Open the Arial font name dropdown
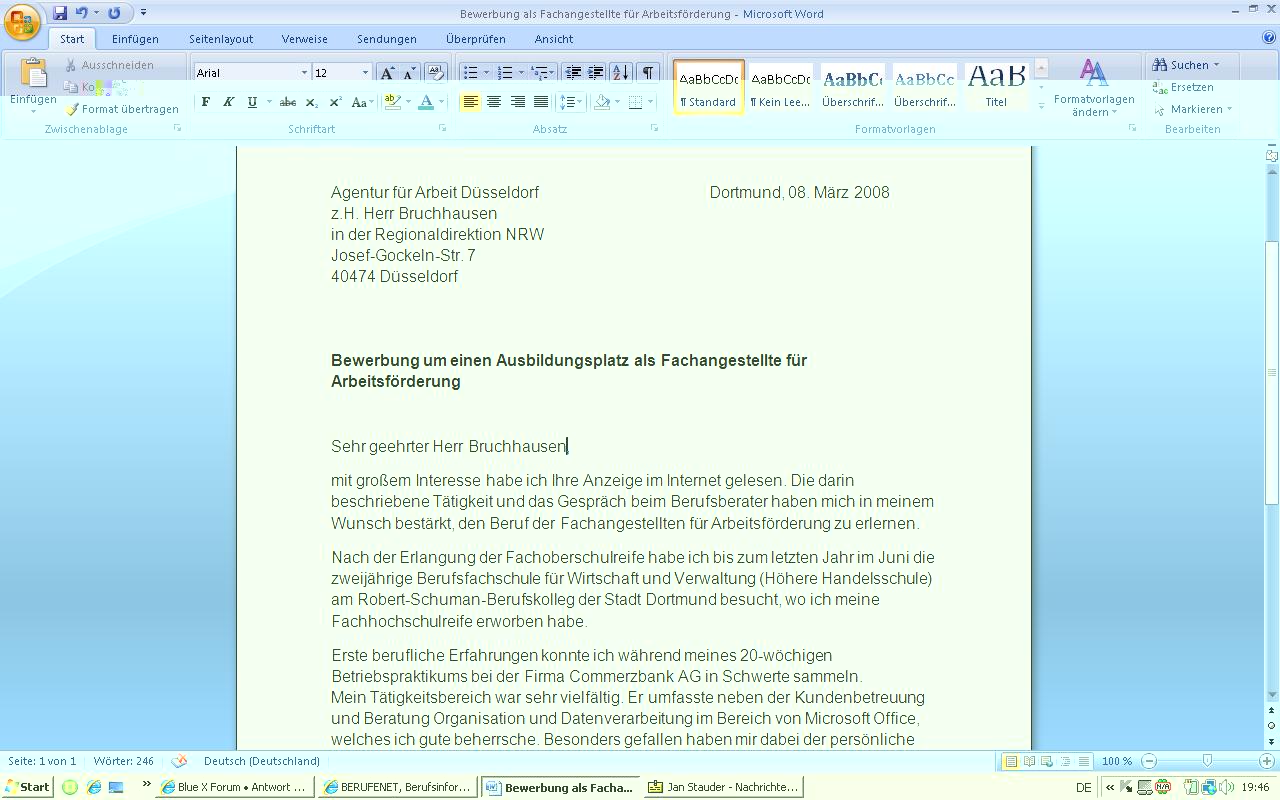The image size is (1280, 800). pos(304,73)
